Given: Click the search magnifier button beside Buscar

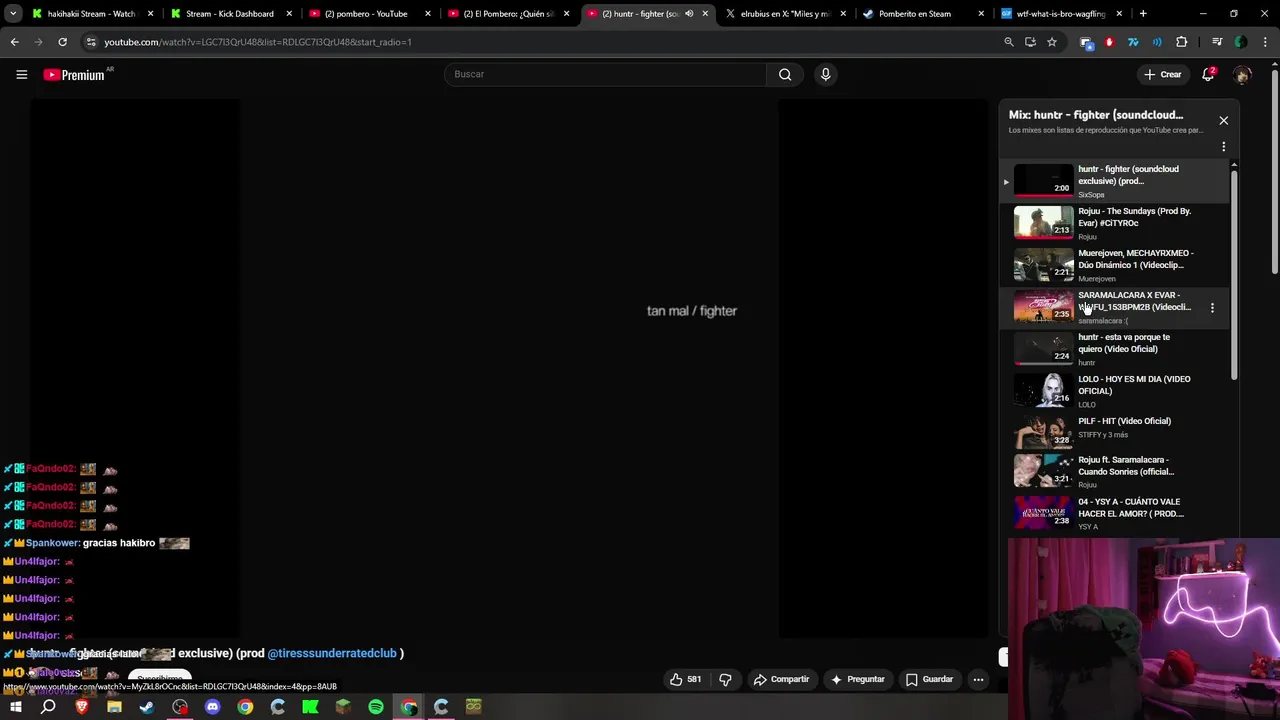Looking at the screenshot, I should 785,74.
